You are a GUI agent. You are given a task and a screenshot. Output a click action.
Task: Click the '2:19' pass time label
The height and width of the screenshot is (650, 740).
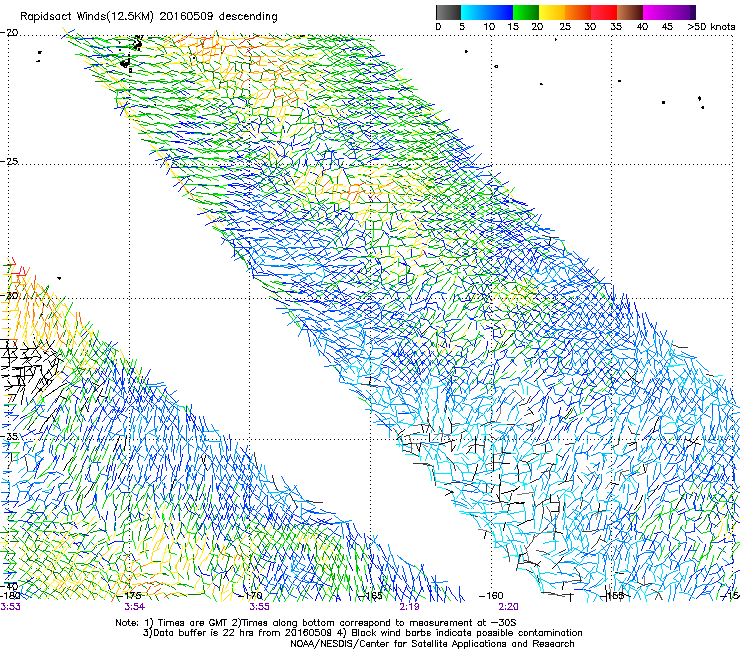pos(409,607)
